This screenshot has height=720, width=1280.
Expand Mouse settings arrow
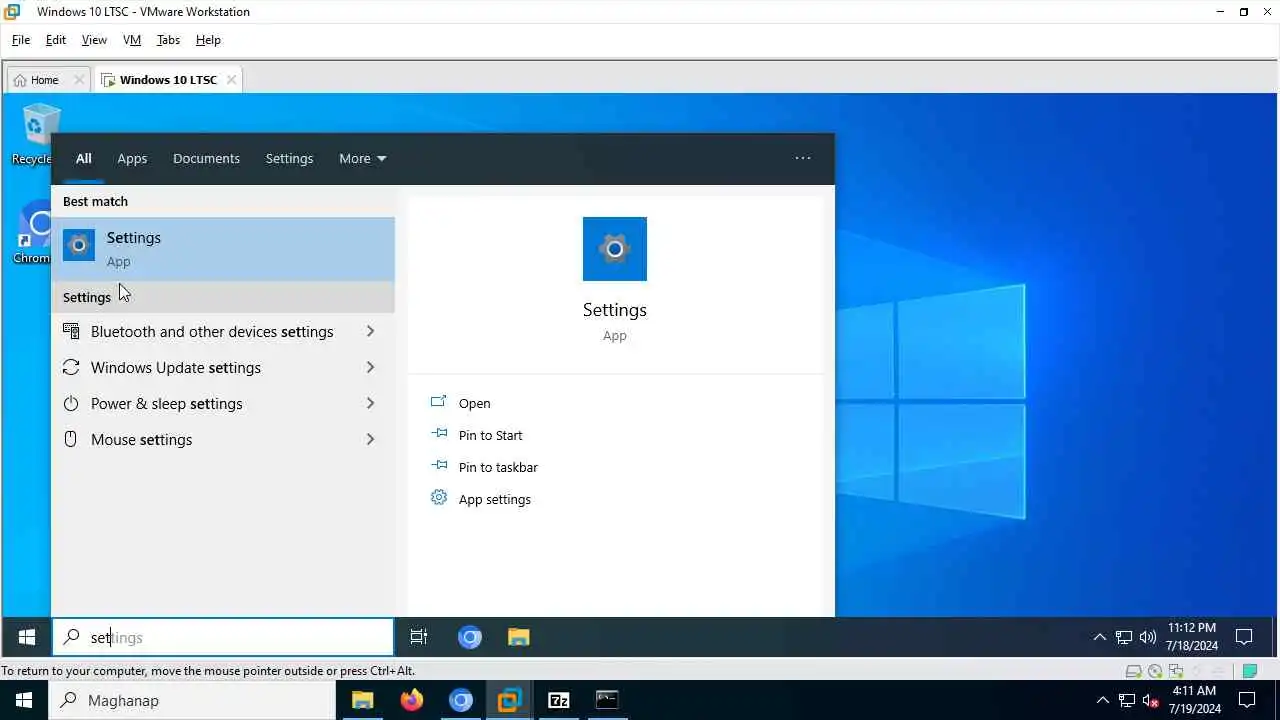[x=370, y=439]
